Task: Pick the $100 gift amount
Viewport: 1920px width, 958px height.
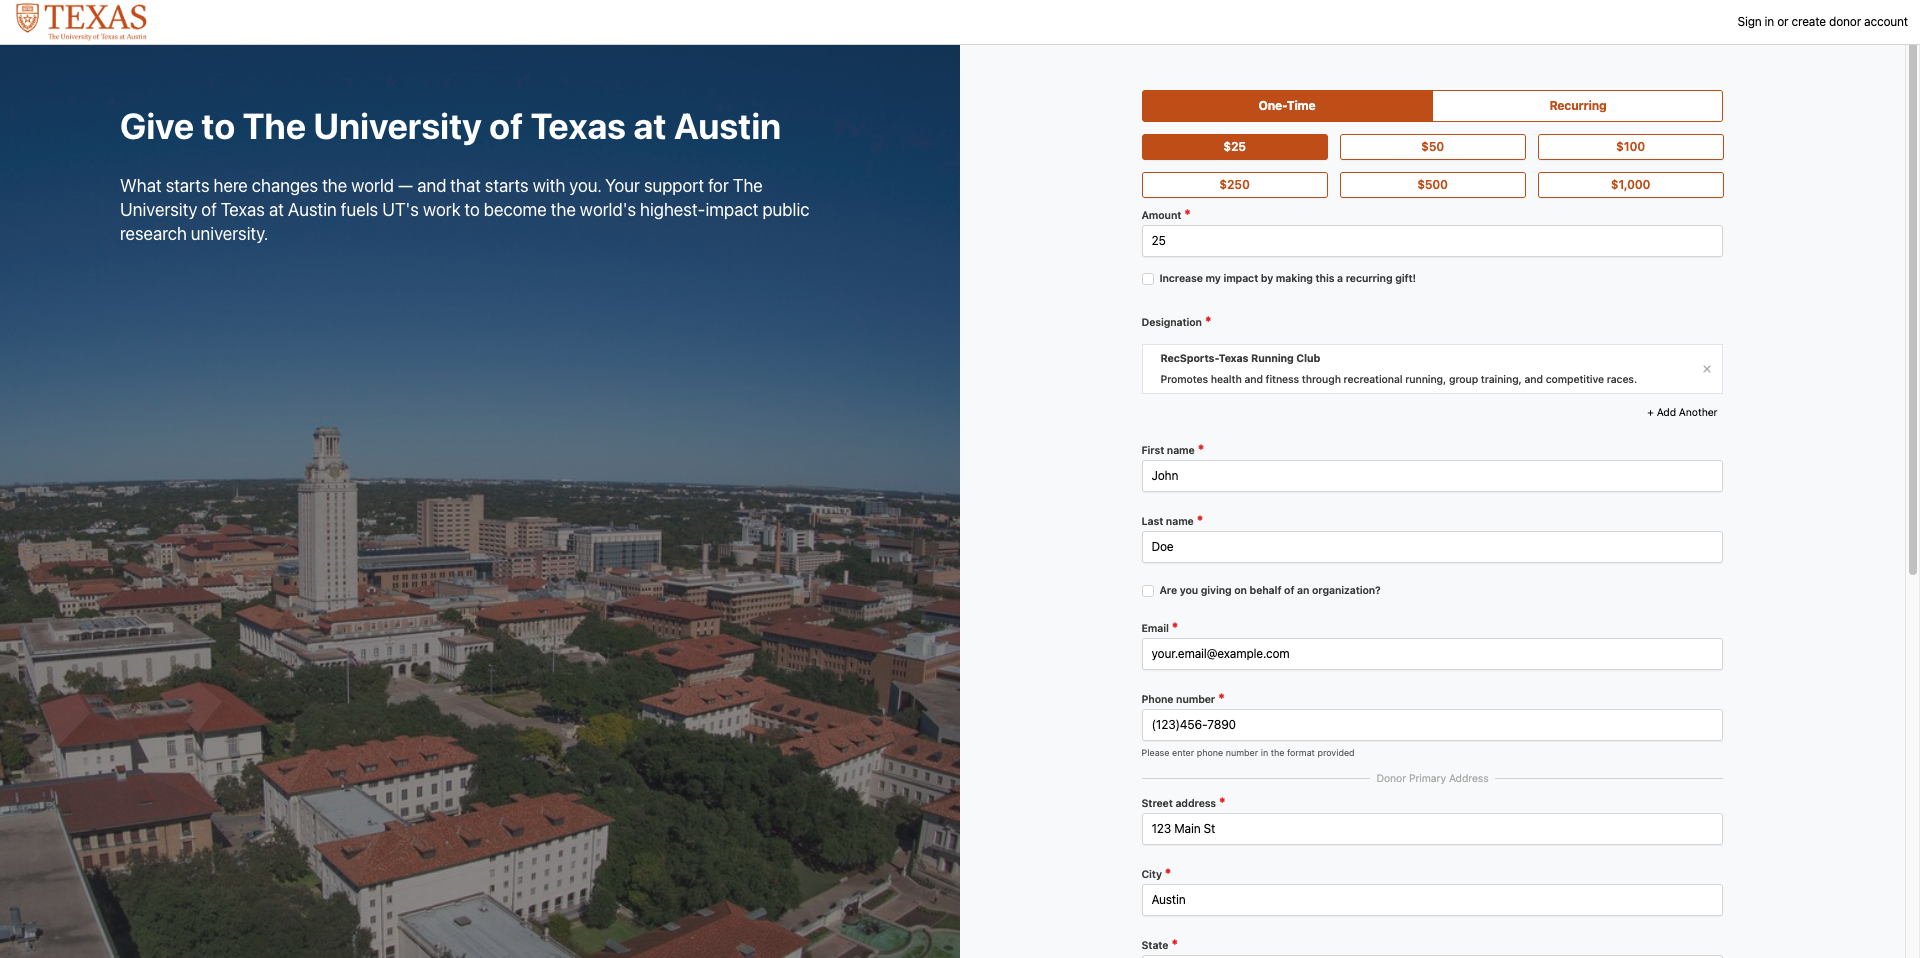Action: [1630, 147]
